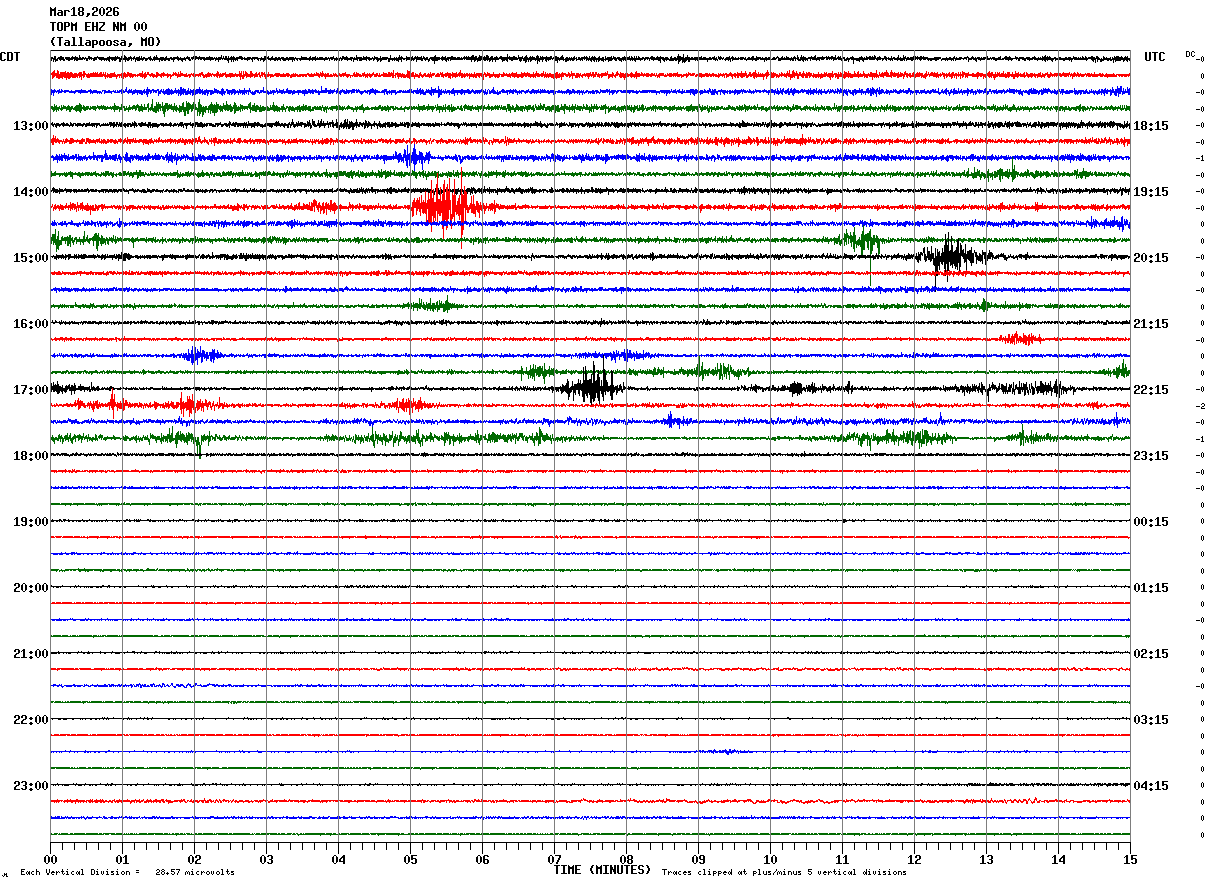The width and height of the screenshot is (1210, 886).
Task: Click minute tick label 04 on x-axis
Action: (x=338, y=860)
